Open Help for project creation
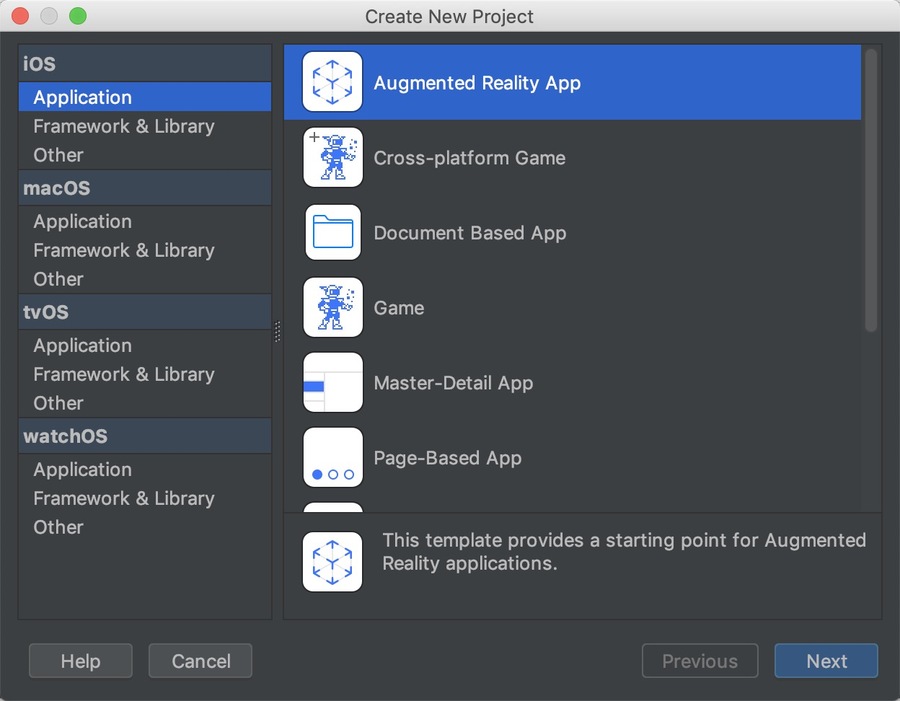Screen dimensions: 900x701 pyautogui.click(x=80, y=661)
